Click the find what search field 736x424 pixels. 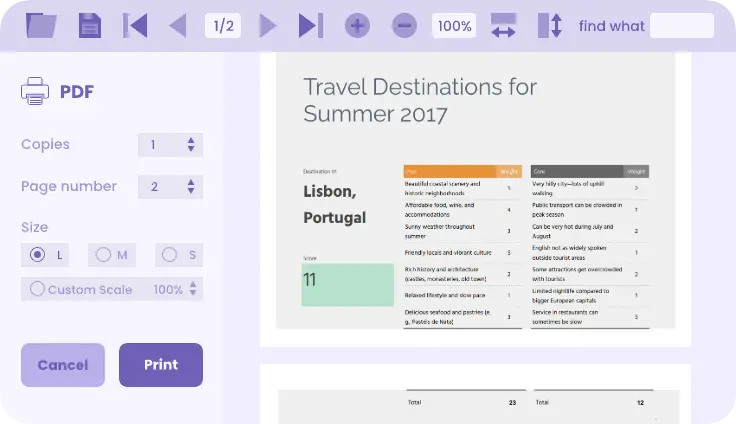click(x=681, y=26)
